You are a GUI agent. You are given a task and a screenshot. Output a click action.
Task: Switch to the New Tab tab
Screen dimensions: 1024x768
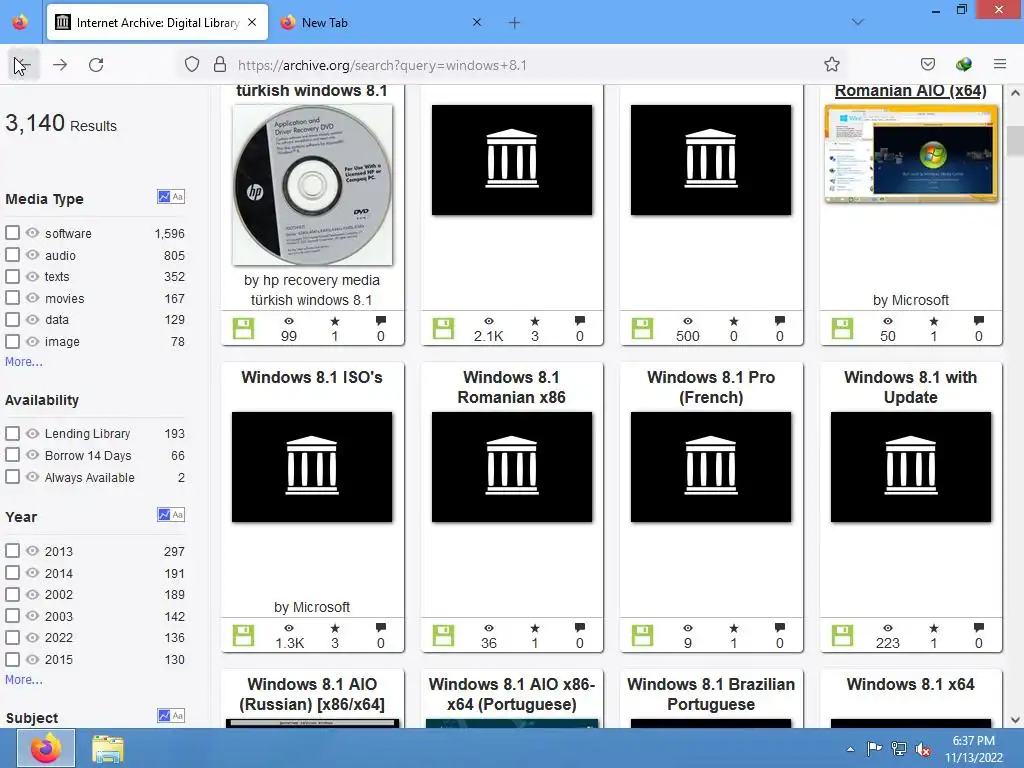[382, 23]
